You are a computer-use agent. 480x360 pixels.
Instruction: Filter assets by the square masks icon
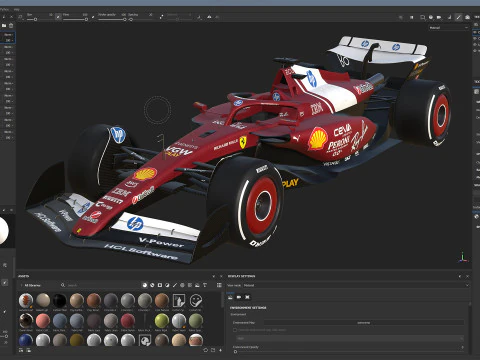(160, 285)
